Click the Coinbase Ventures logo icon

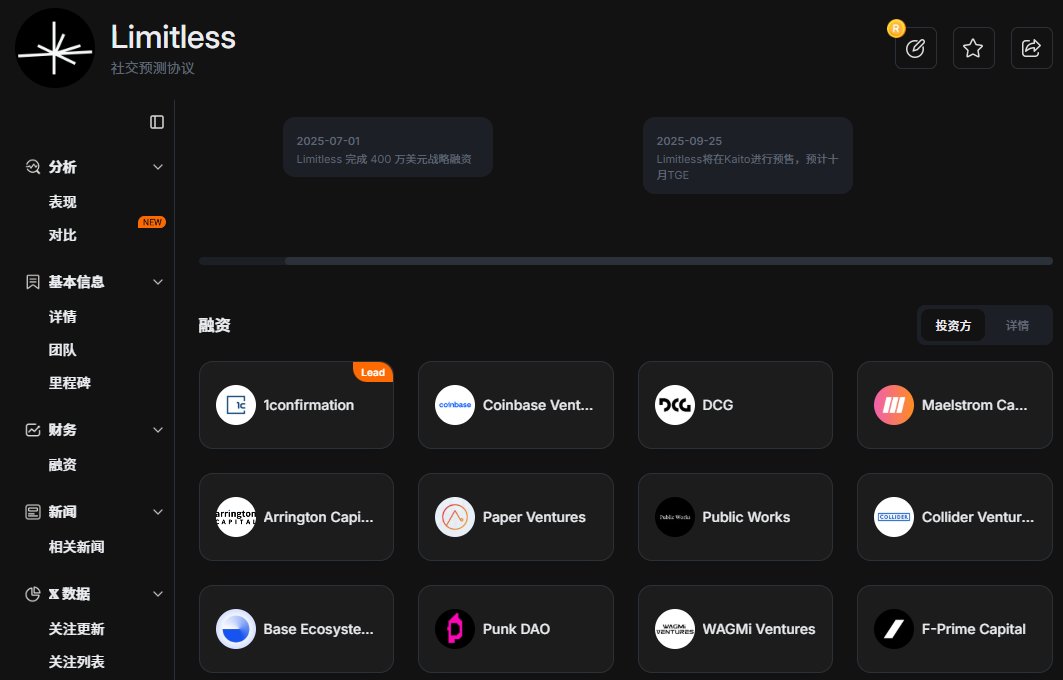(455, 405)
